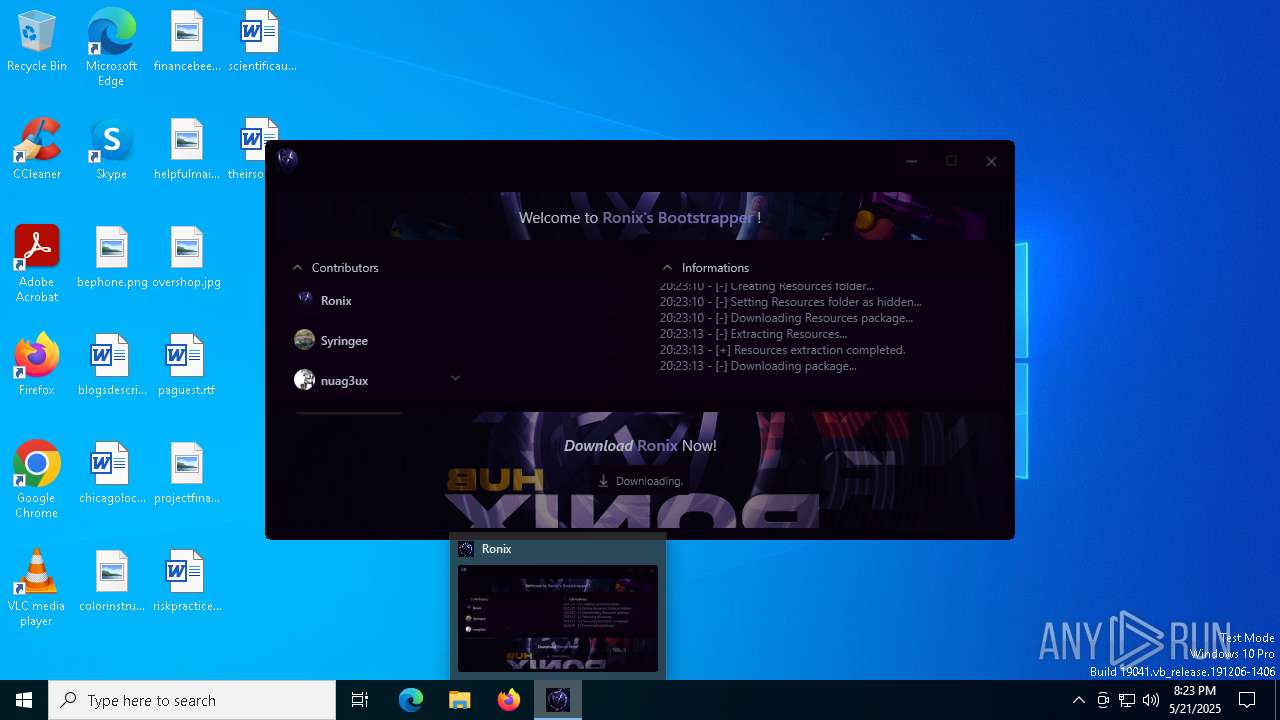This screenshot has height=720, width=1280.
Task: Click the taskbar search box
Action: (192, 700)
